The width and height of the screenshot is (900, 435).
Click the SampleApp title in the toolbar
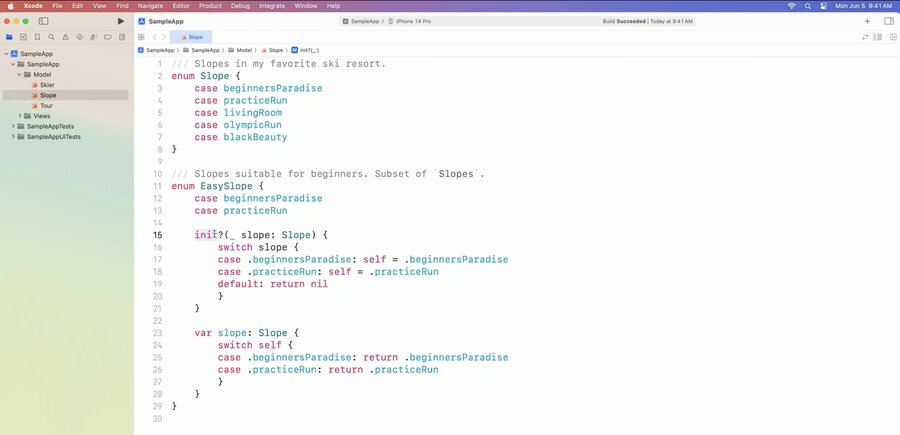click(166, 21)
